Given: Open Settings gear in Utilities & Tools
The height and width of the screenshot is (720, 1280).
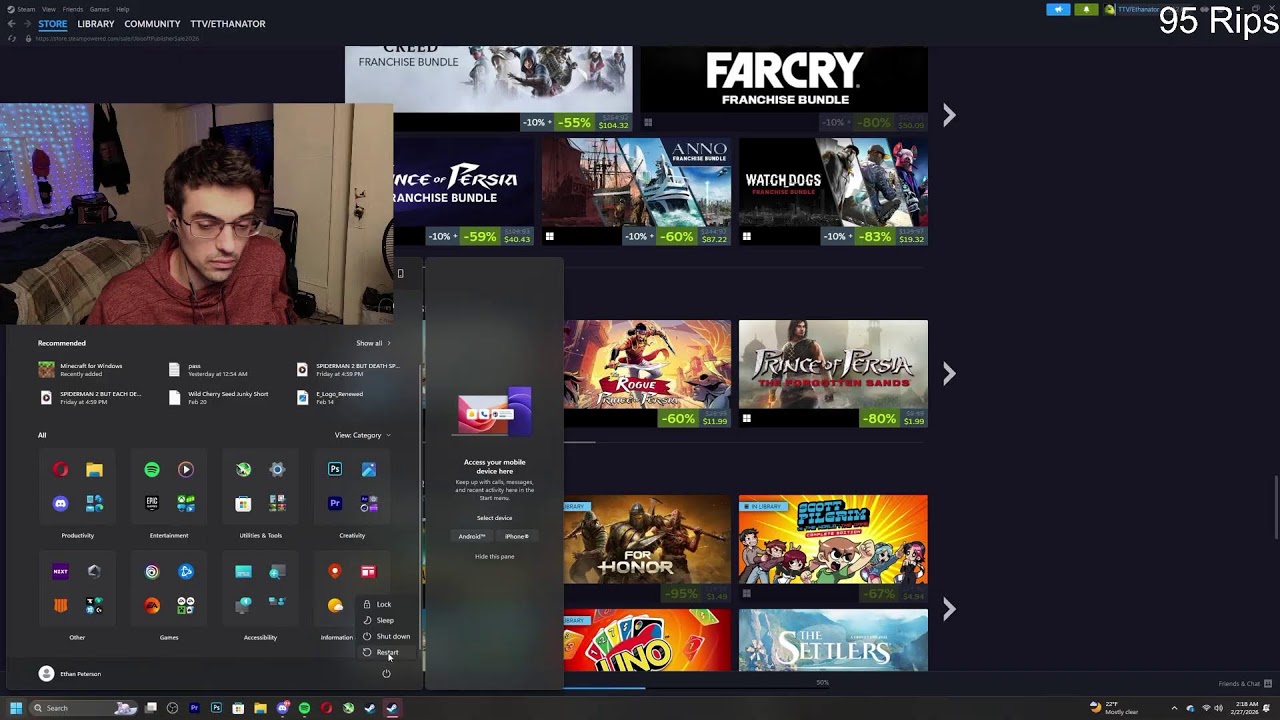Looking at the screenshot, I should [x=277, y=470].
